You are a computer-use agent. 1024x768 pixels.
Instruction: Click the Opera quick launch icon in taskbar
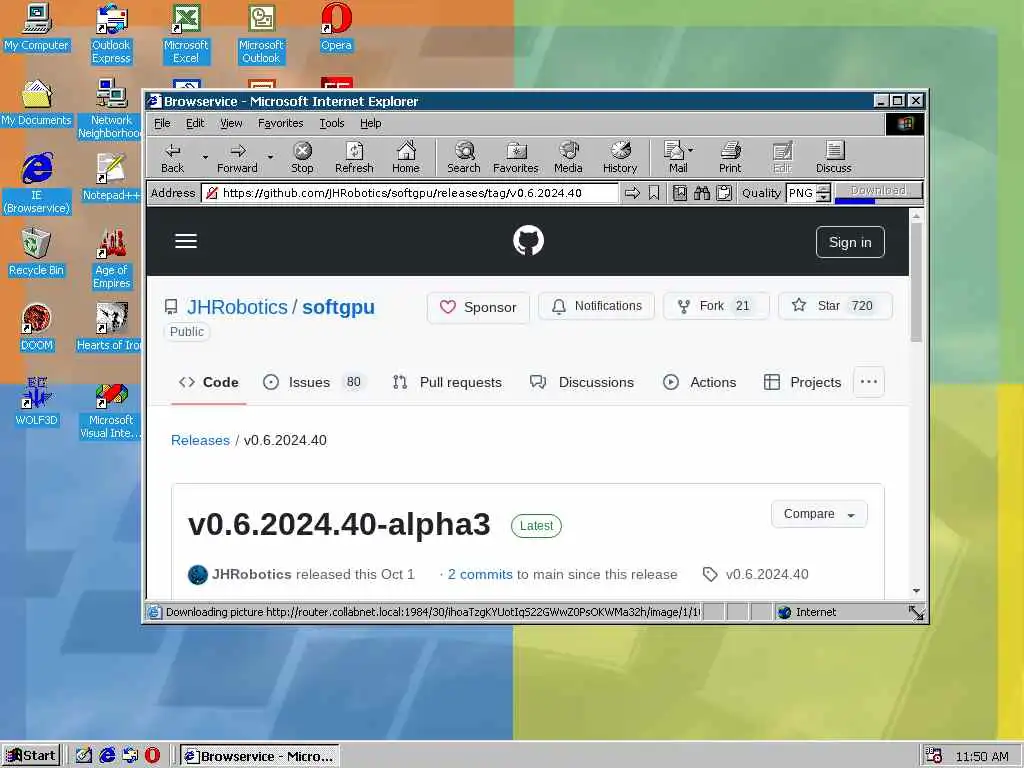coord(152,755)
